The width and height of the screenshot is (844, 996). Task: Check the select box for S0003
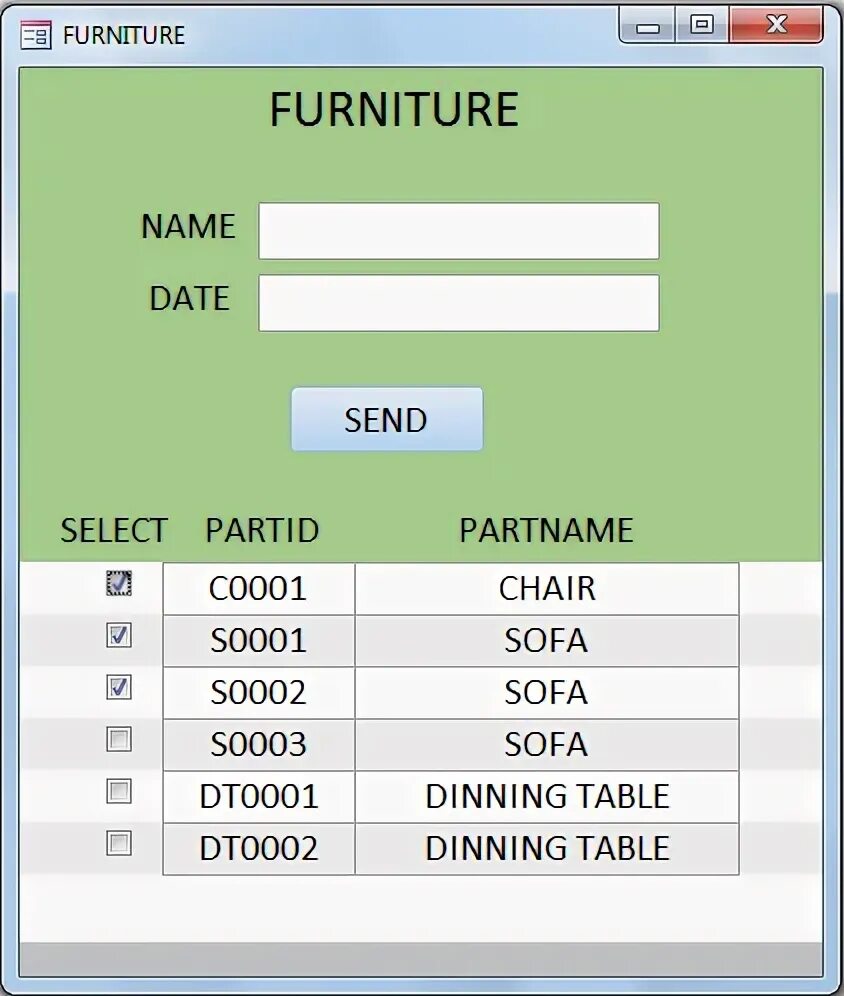click(x=119, y=740)
